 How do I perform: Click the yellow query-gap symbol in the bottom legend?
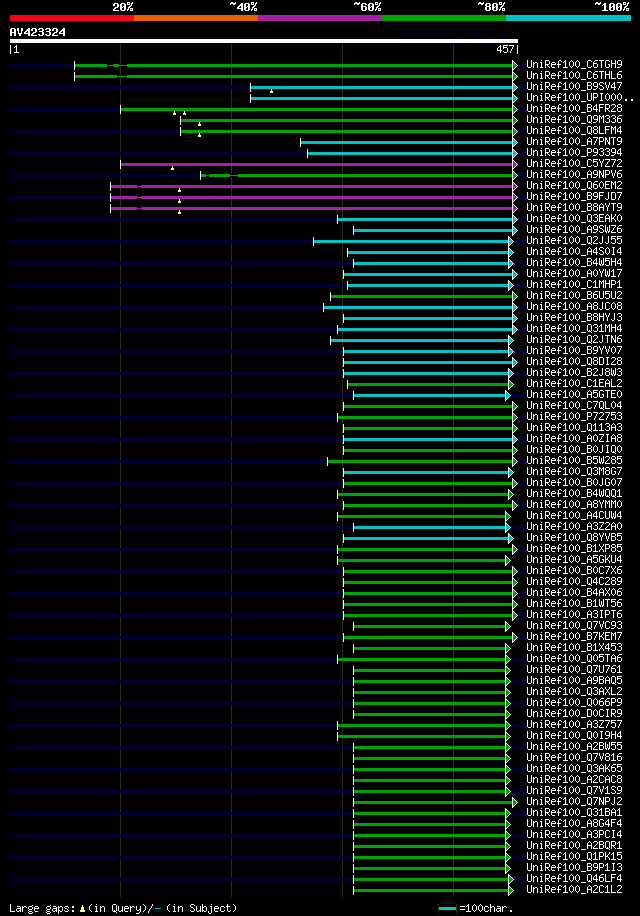[82, 908]
